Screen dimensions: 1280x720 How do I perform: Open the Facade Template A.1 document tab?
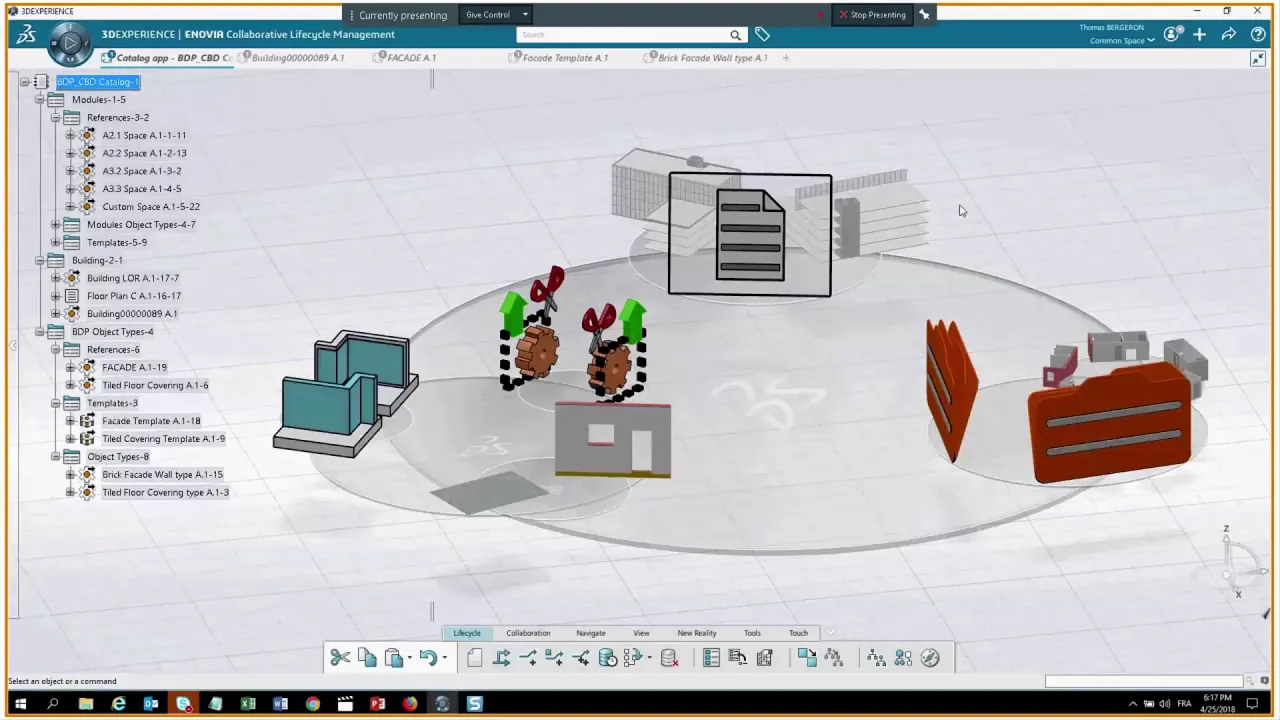click(x=560, y=58)
